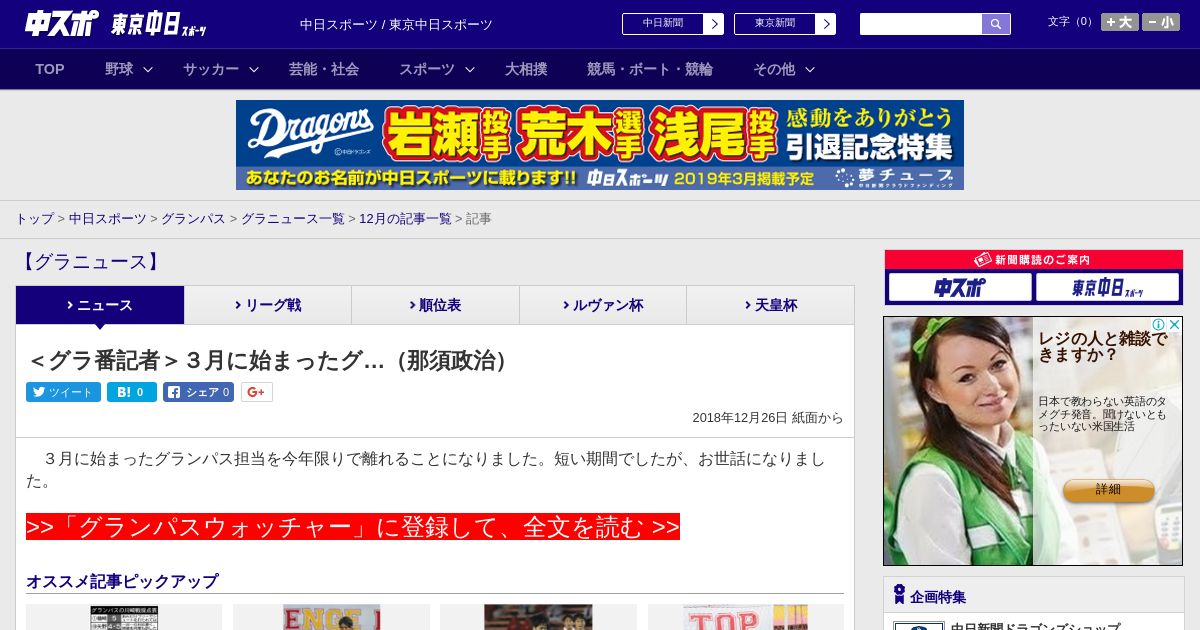Decrease text size with 小 button
The height and width of the screenshot is (630, 1200).
pyautogui.click(x=1161, y=22)
